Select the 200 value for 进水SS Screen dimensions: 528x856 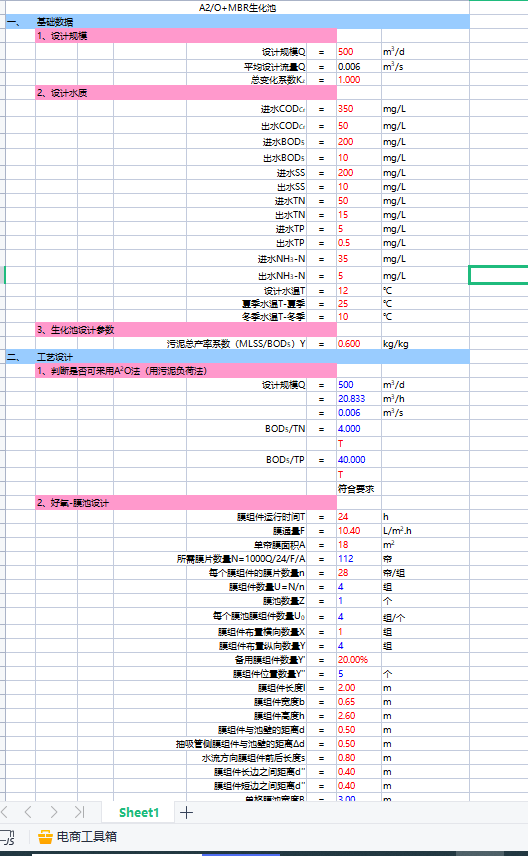coord(359,173)
